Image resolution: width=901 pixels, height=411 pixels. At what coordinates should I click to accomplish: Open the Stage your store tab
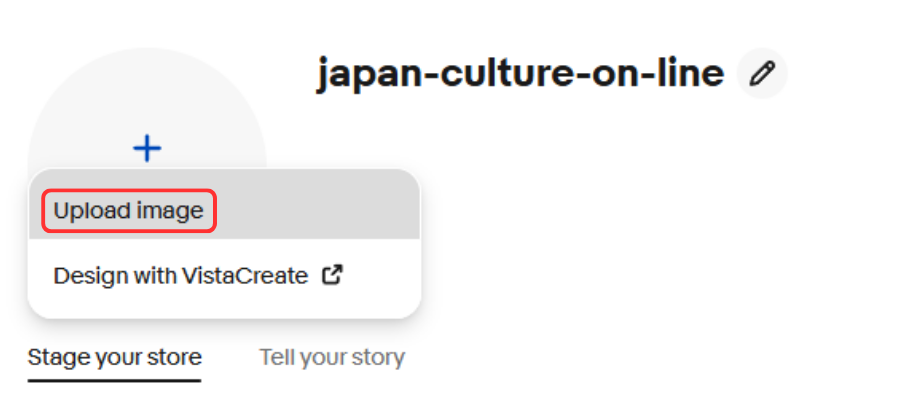tap(115, 357)
